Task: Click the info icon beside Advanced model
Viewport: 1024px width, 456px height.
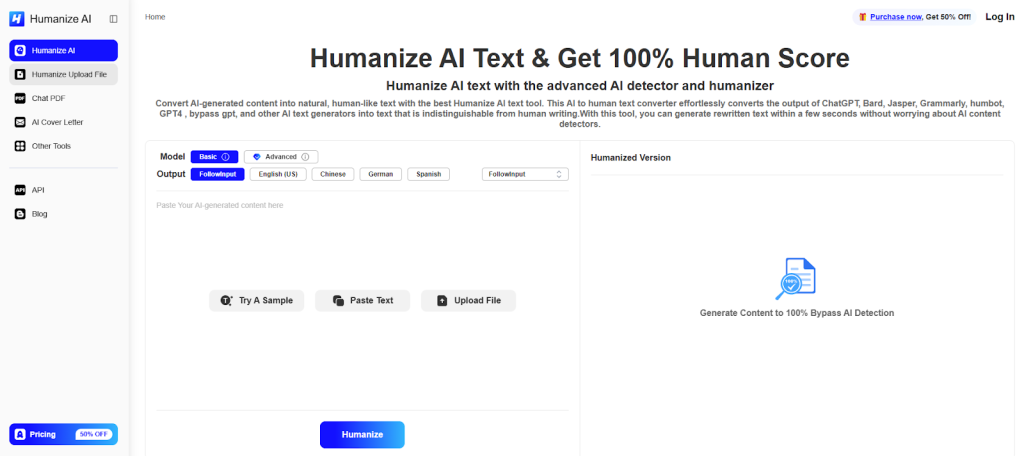Action: pos(305,157)
